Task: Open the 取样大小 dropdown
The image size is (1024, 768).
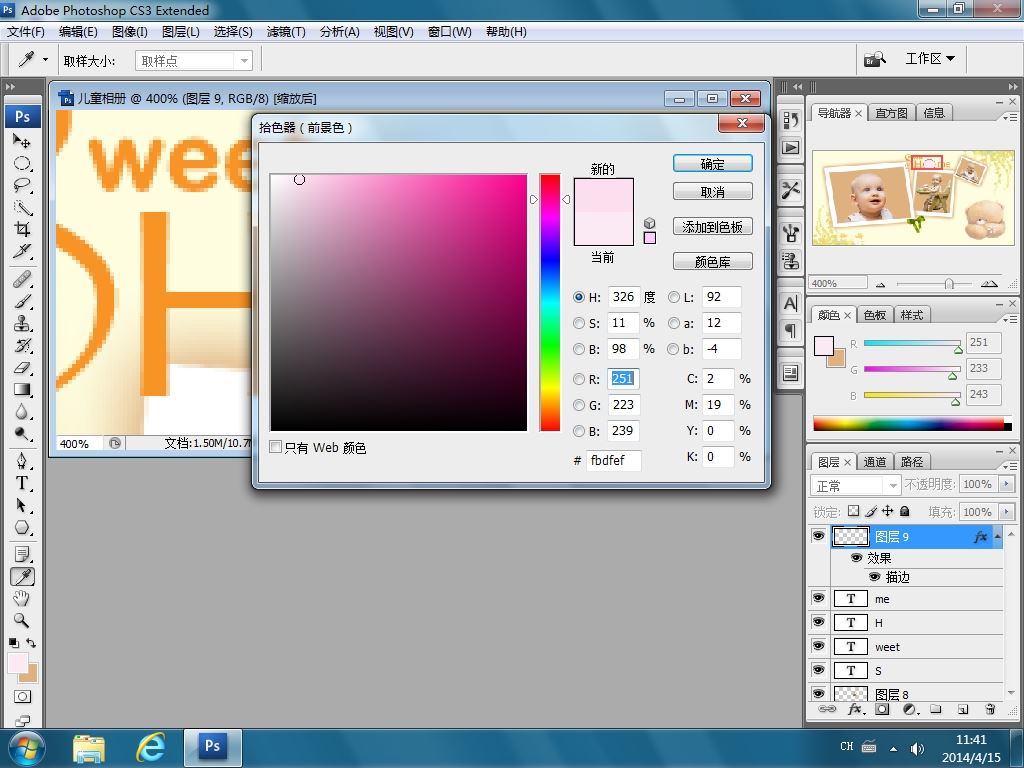Action: [x=194, y=61]
